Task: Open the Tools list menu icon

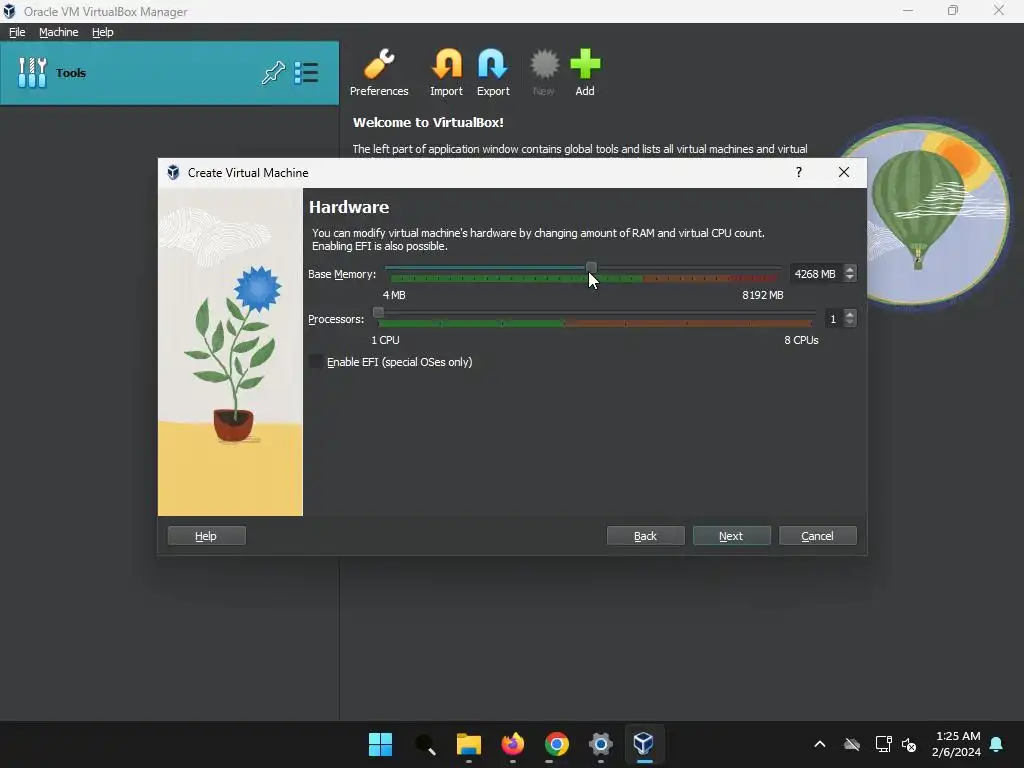Action: 306,72
